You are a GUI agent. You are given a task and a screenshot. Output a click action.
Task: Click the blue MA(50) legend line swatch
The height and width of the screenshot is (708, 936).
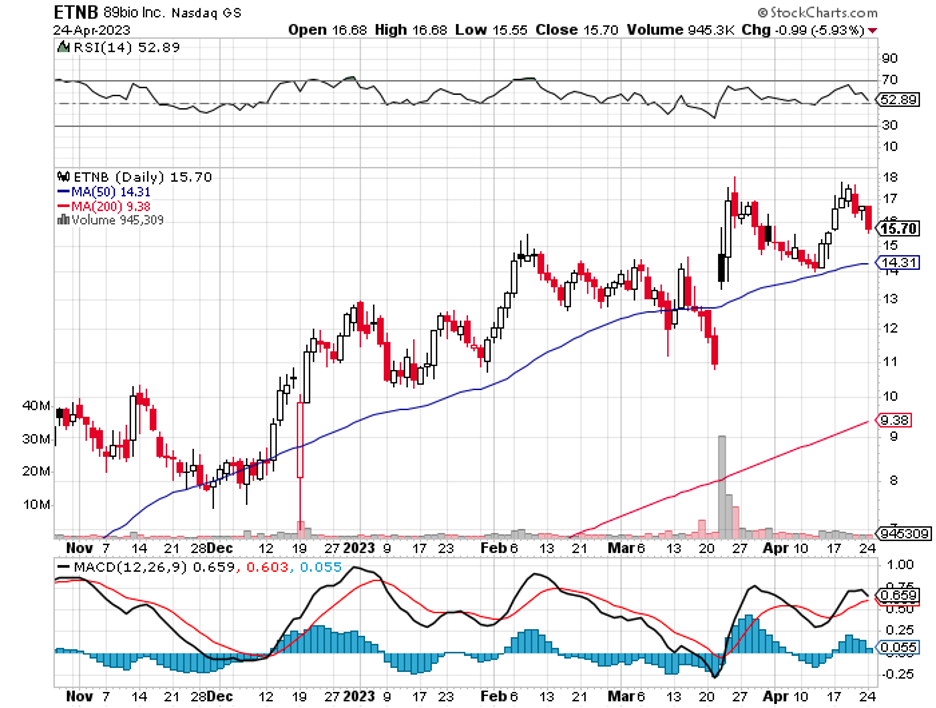pos(63,192)
